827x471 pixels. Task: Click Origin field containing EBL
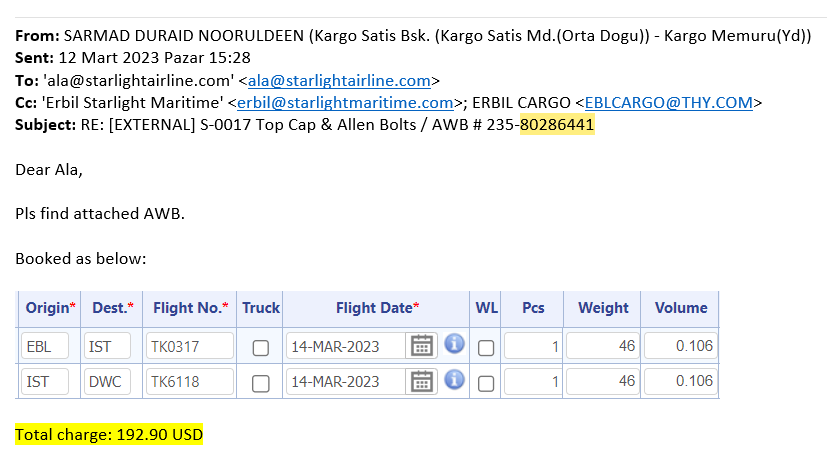46,347
